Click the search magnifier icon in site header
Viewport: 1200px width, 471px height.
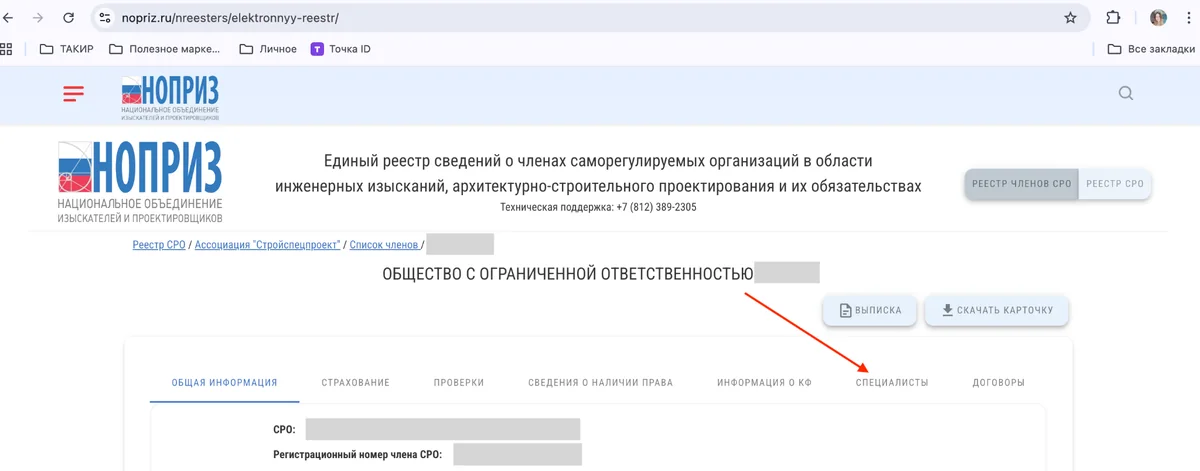pyautogui.click(x=1126, y=94)
